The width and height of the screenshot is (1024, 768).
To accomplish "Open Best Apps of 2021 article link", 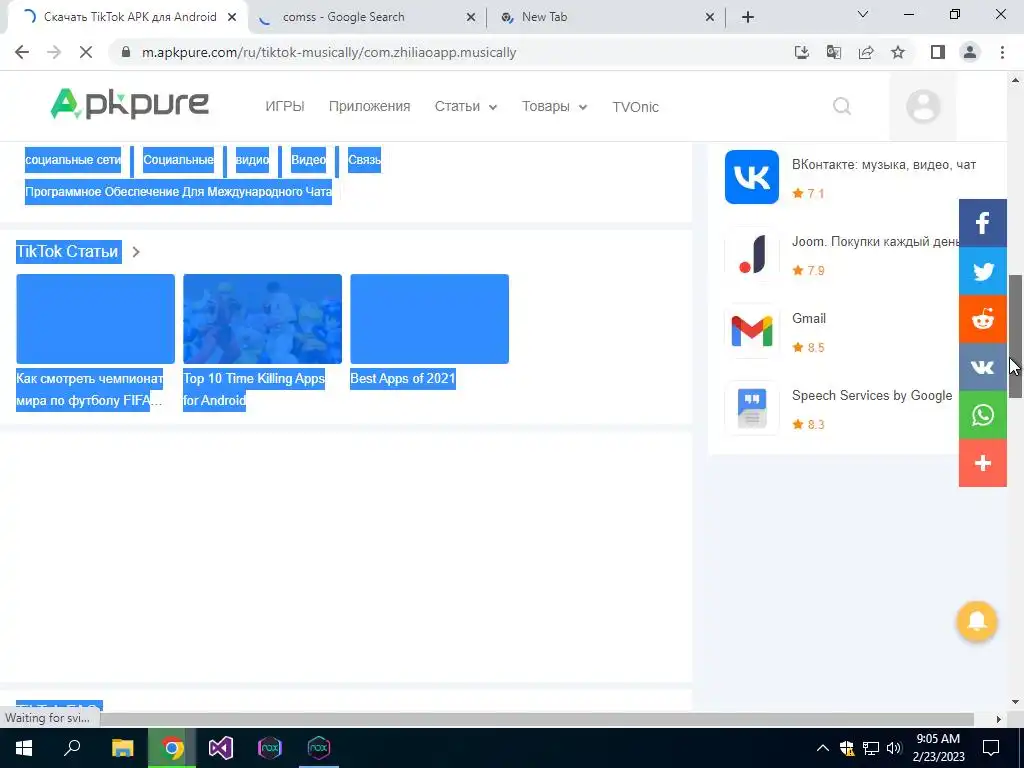I will [x=403, y=378].
